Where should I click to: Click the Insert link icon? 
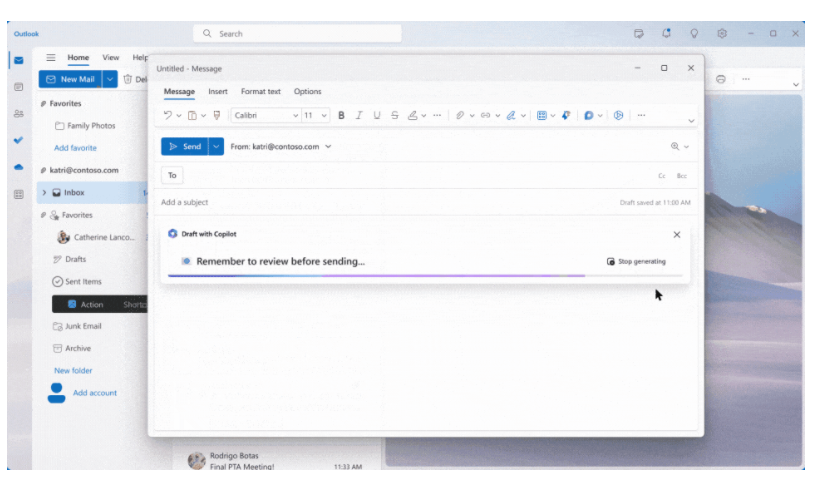coord(485,115)
